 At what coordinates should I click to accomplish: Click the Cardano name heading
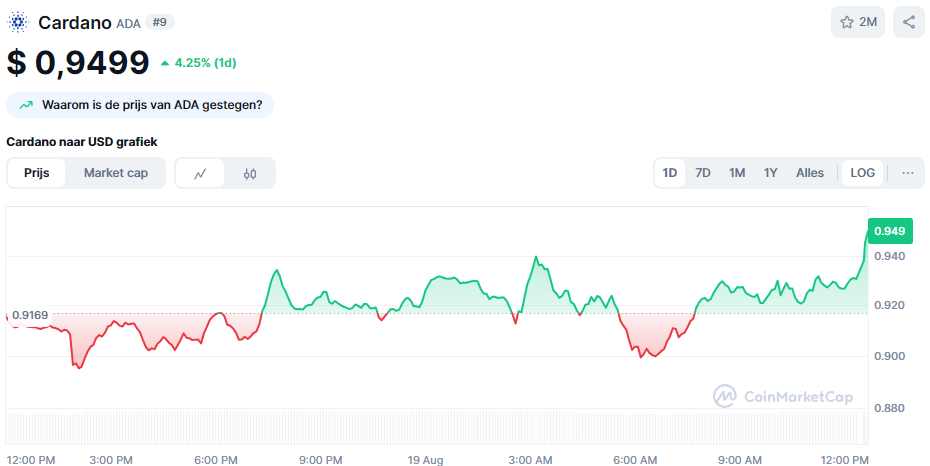[75, 23]
